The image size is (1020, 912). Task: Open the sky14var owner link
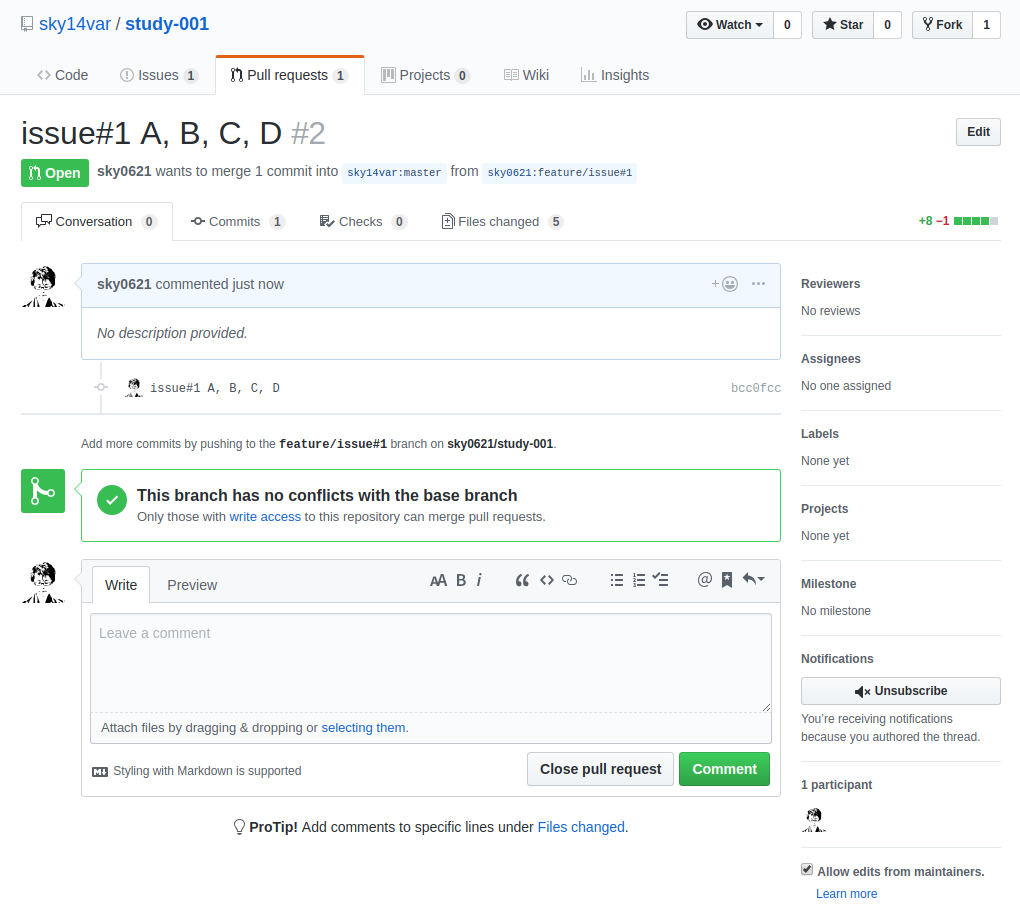(x=75, y=24)
